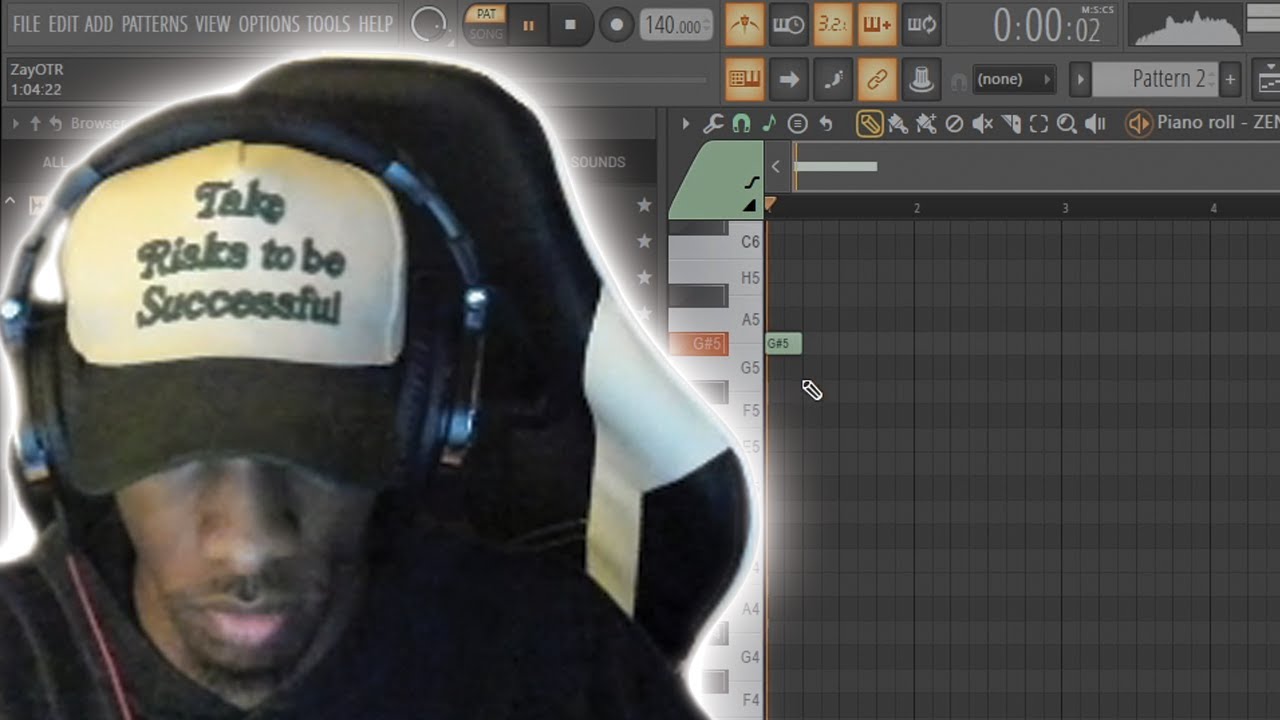Screen dimensions: 1280x720
Task: Stop playback with the stop button
Action: pos(570,25)
